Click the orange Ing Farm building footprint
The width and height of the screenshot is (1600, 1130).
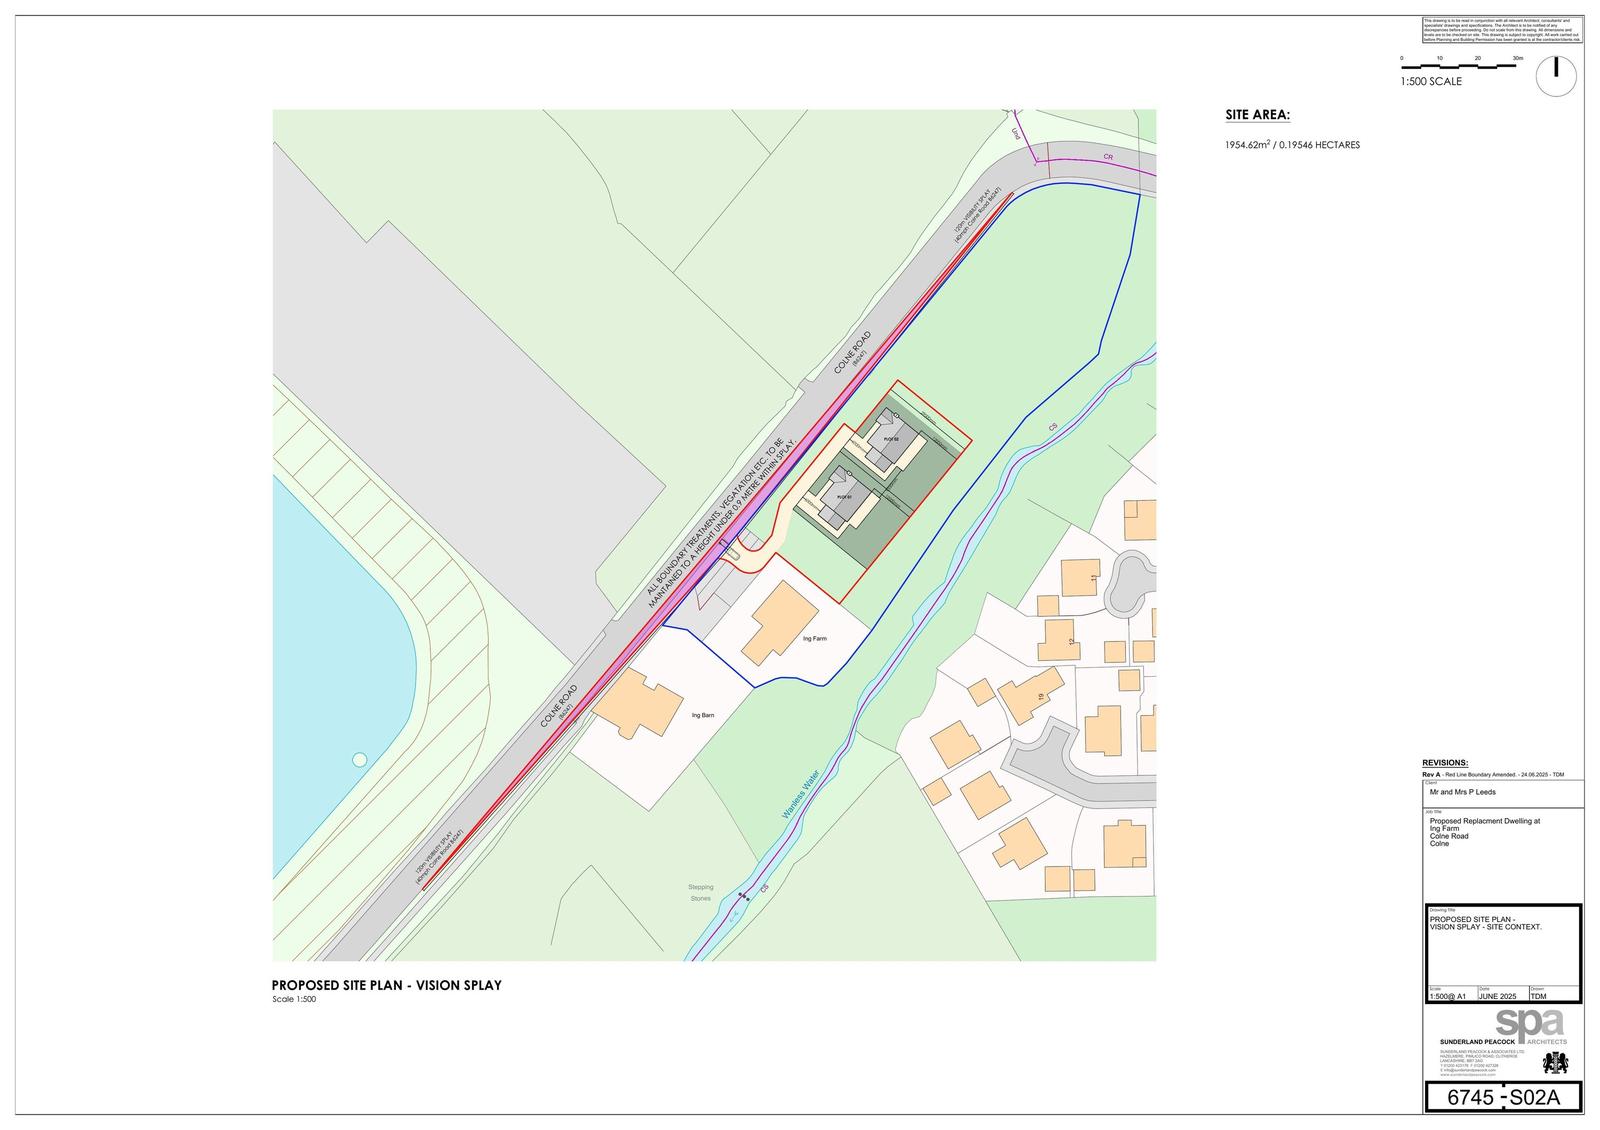[x=781, y=622]
